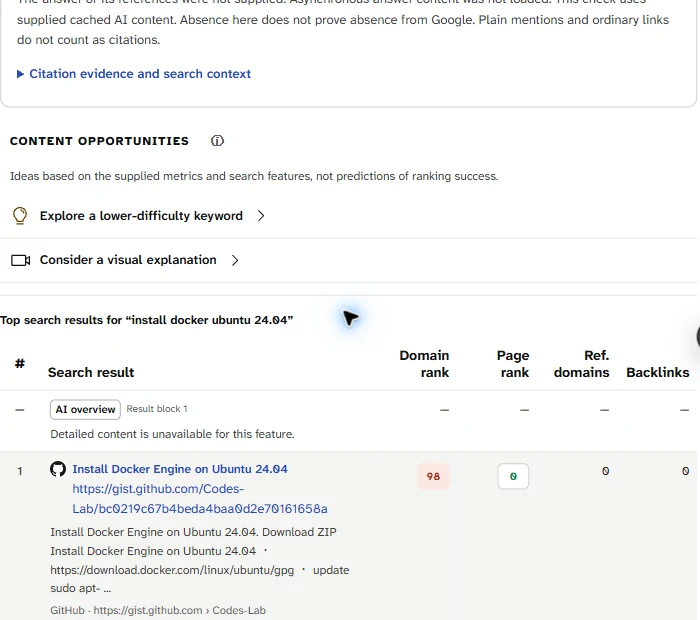Click the GitHub breadcrumb source line
This screenshot has width=700, height=620.
point(158,610)
